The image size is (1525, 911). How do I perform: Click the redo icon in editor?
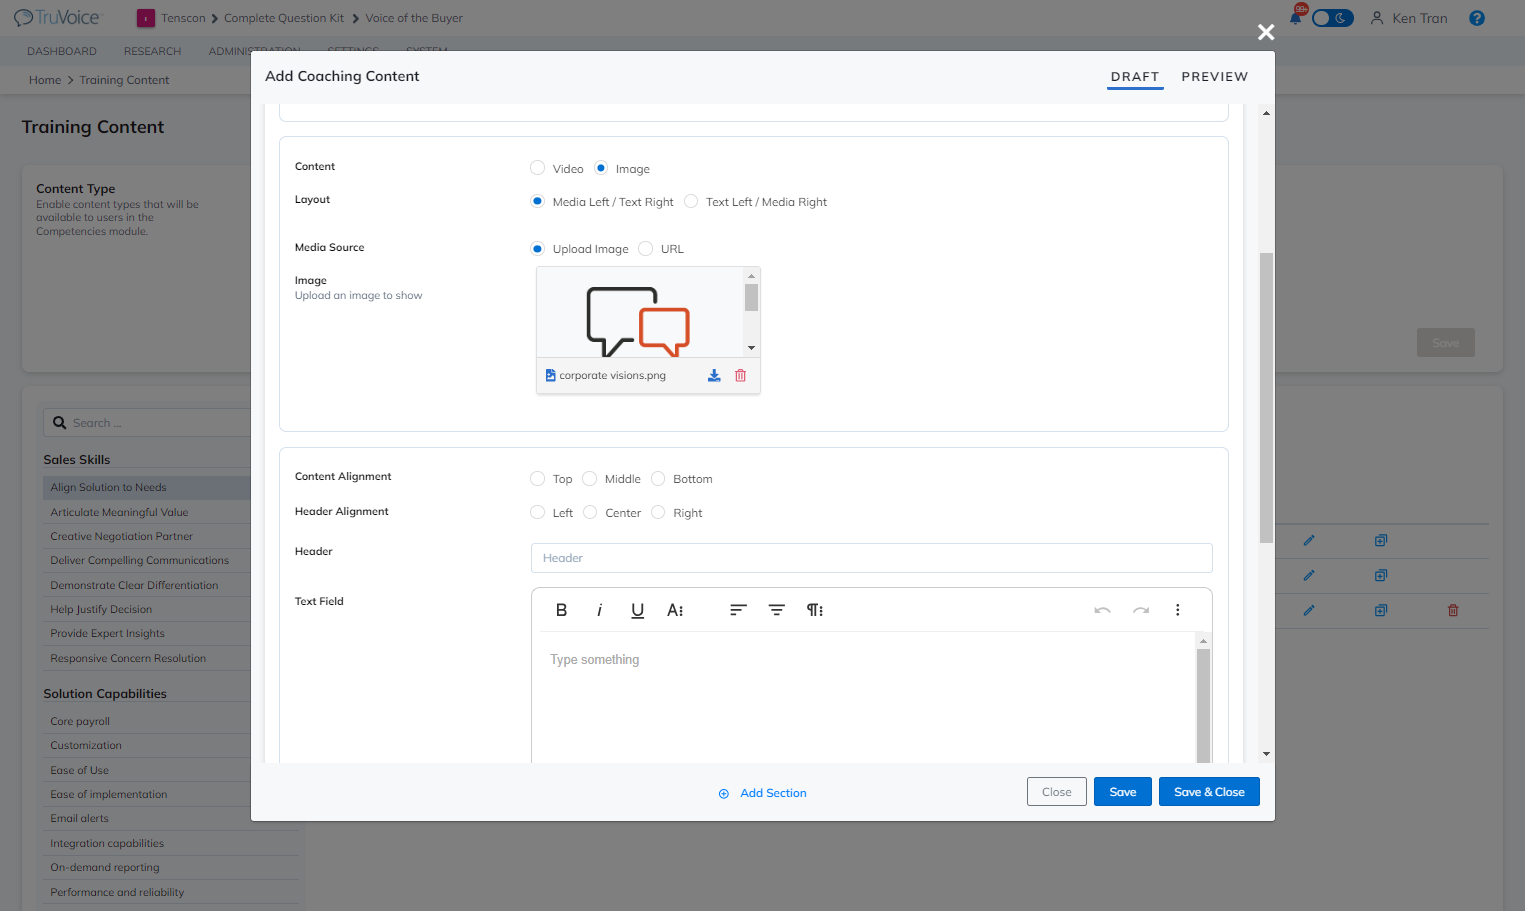click(1140, 610)
